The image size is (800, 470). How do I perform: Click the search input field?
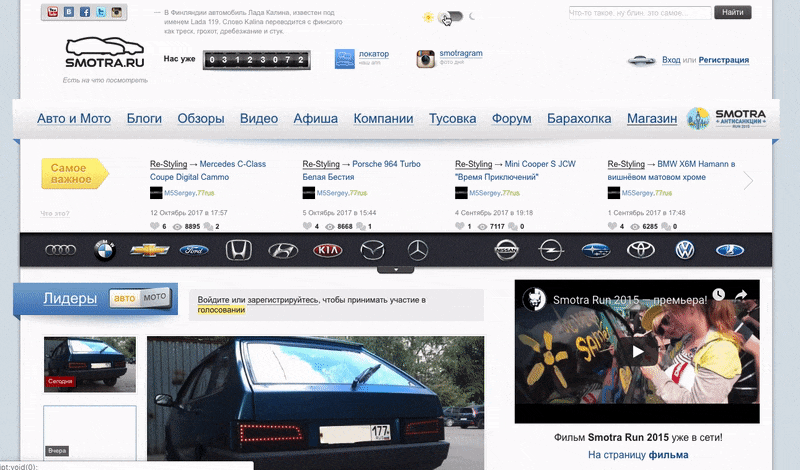tap(640, 13)
